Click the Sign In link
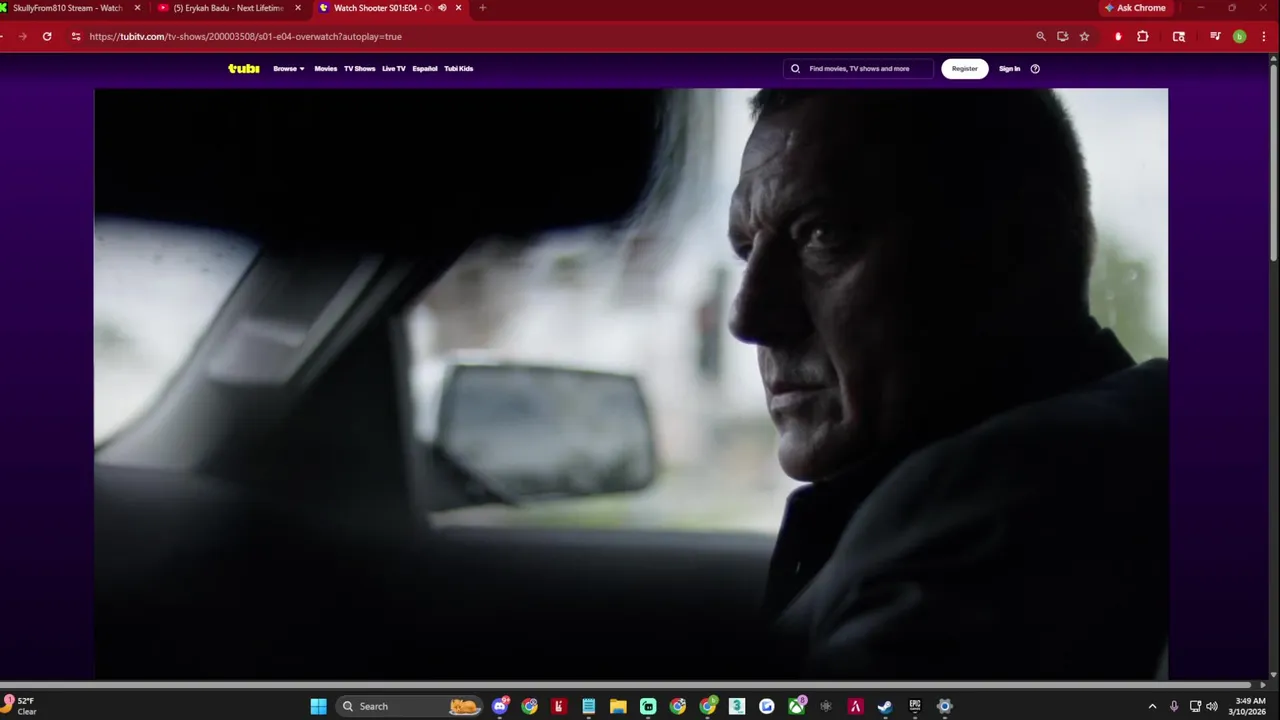Image resolution: width=1280 pixels, height=720 pixels. click(1009, 69)
